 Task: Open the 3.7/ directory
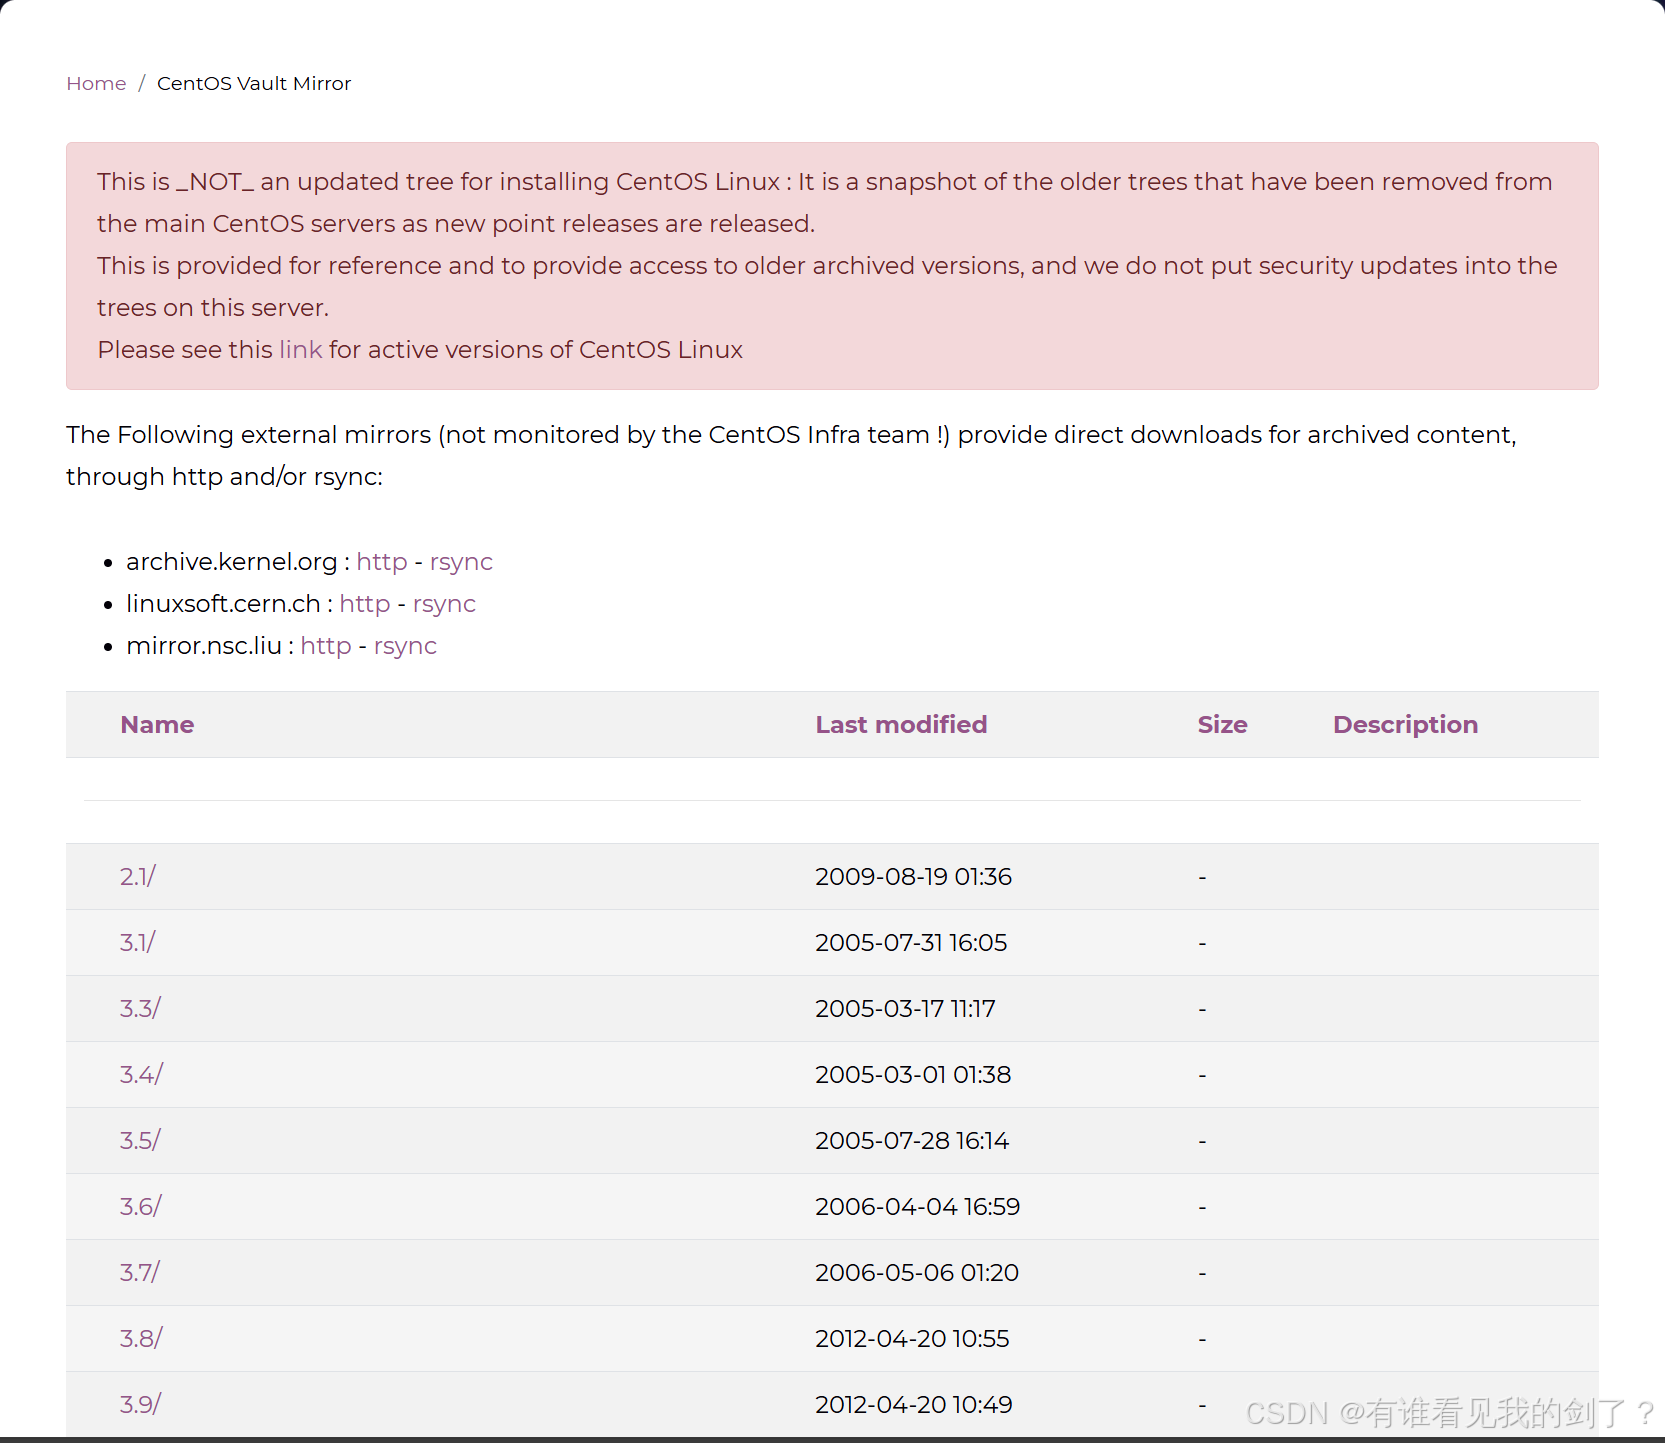tap(140, 1272)
